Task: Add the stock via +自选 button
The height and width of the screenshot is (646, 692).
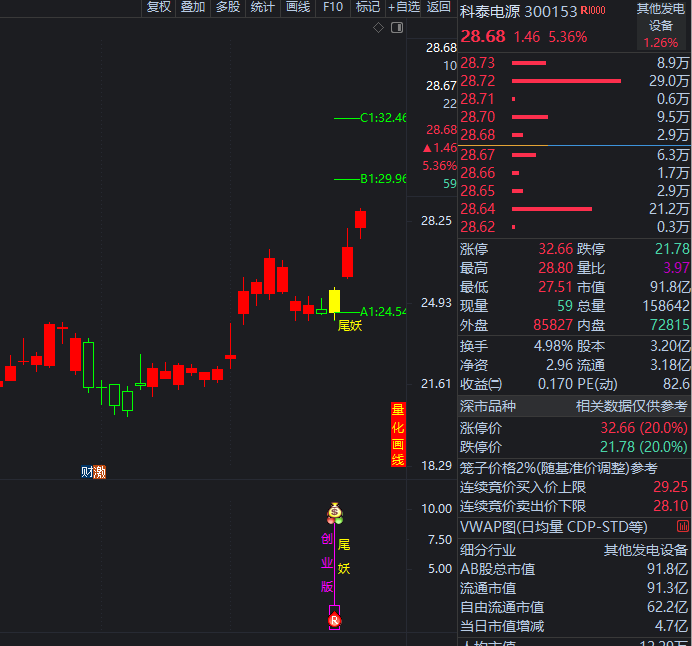Action: pyautogui.click(x=403, y=8)
